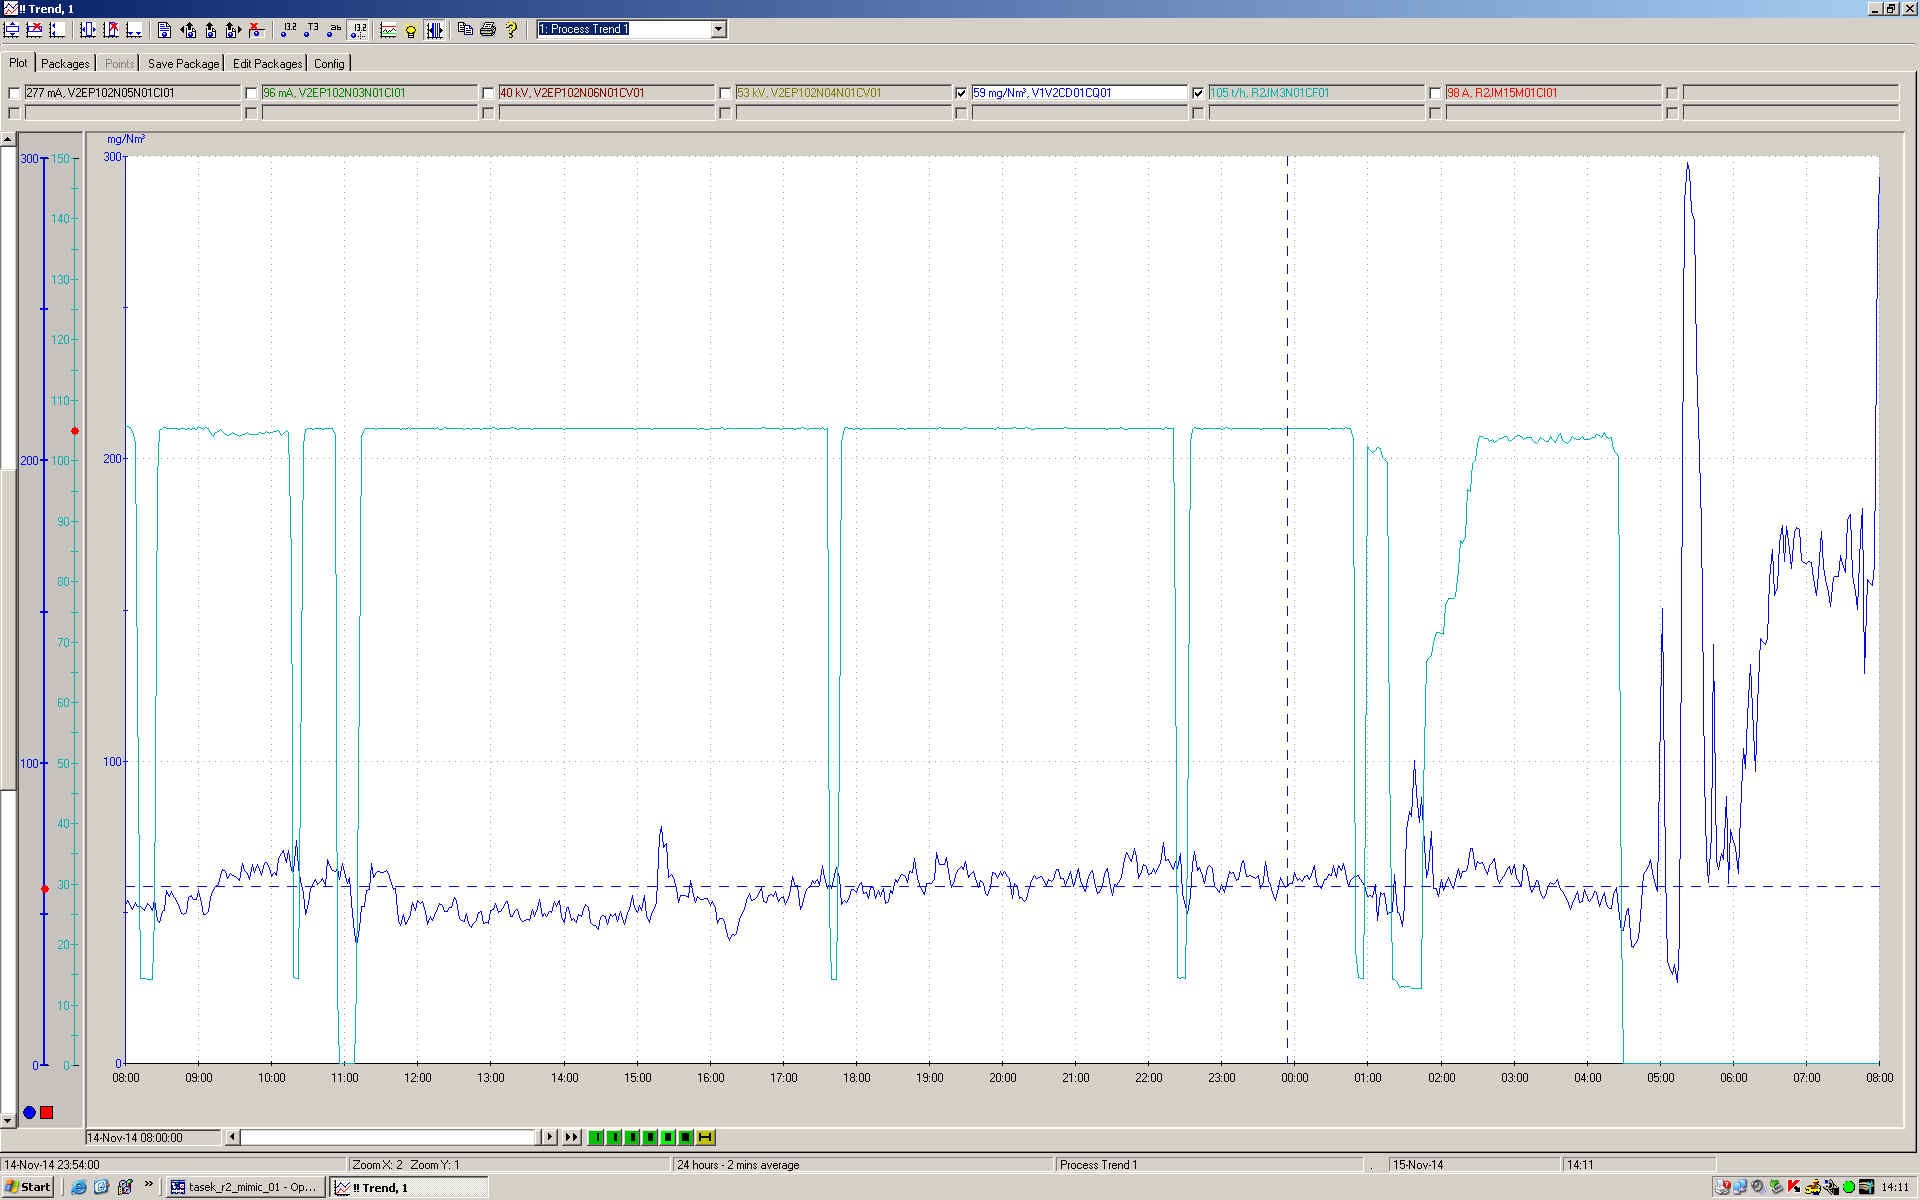Open help with the yellow question mark

[511, 30]
